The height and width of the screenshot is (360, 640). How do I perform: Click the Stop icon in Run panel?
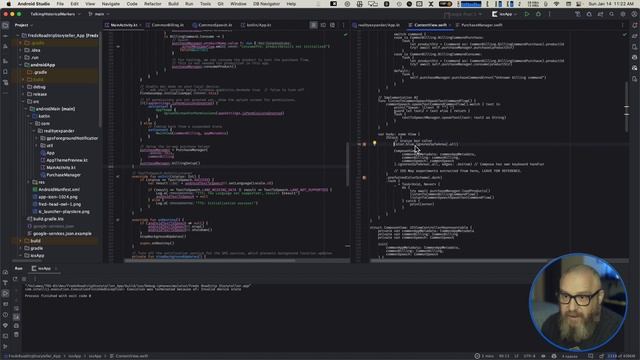(24, 279)
